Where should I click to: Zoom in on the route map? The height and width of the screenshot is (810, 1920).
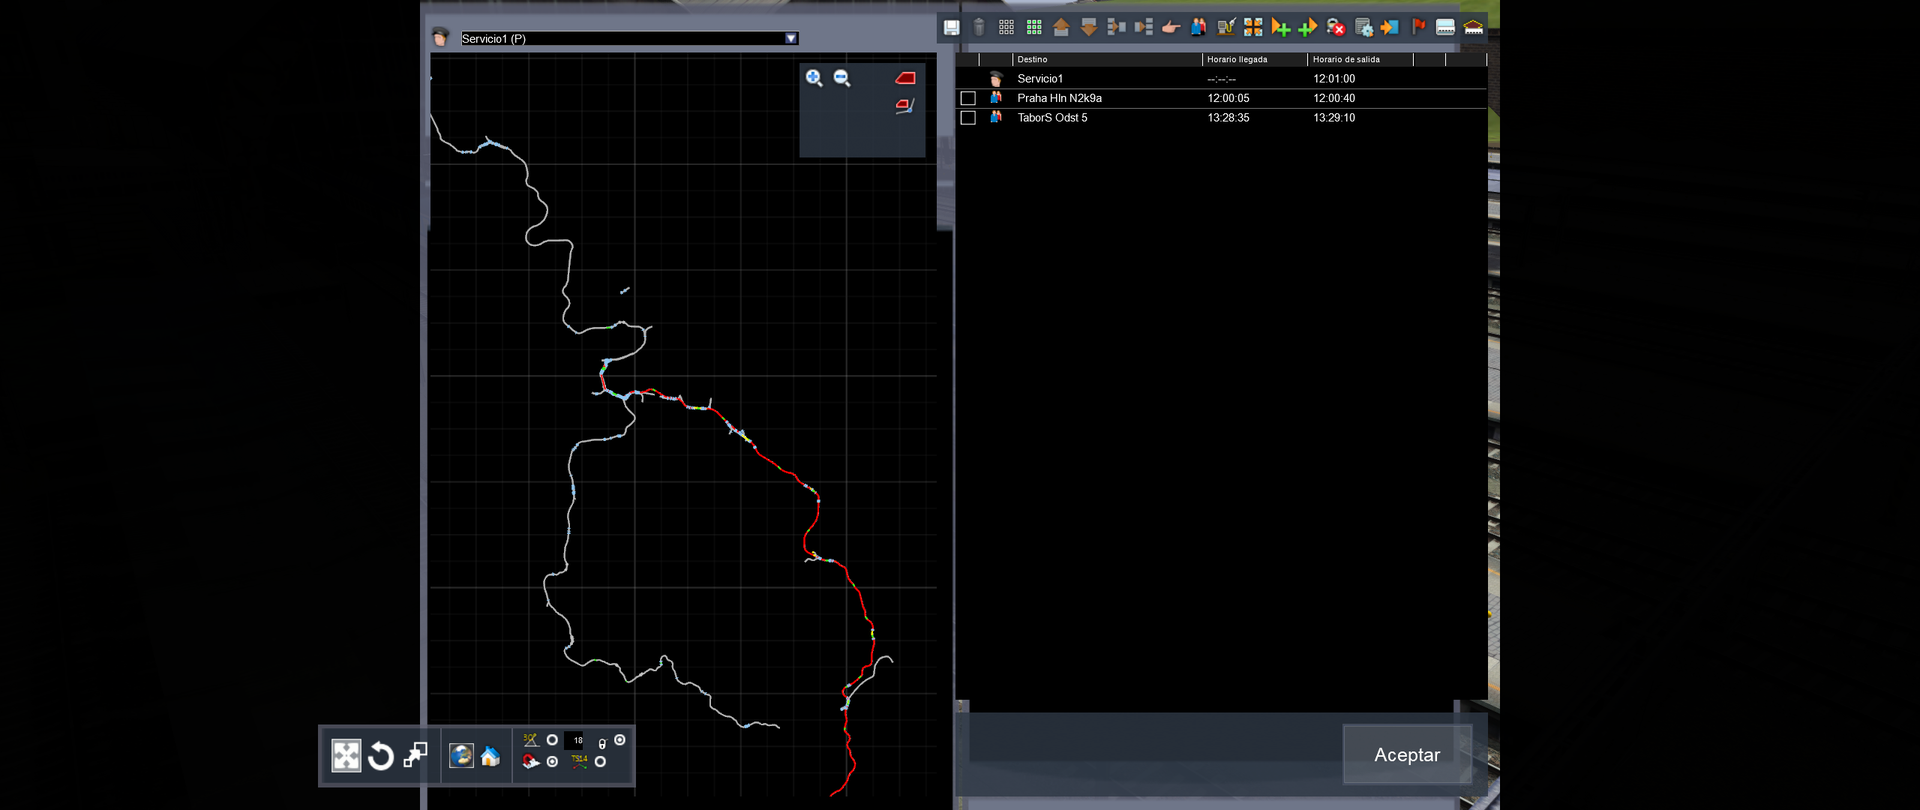click(x=814, y=78)
